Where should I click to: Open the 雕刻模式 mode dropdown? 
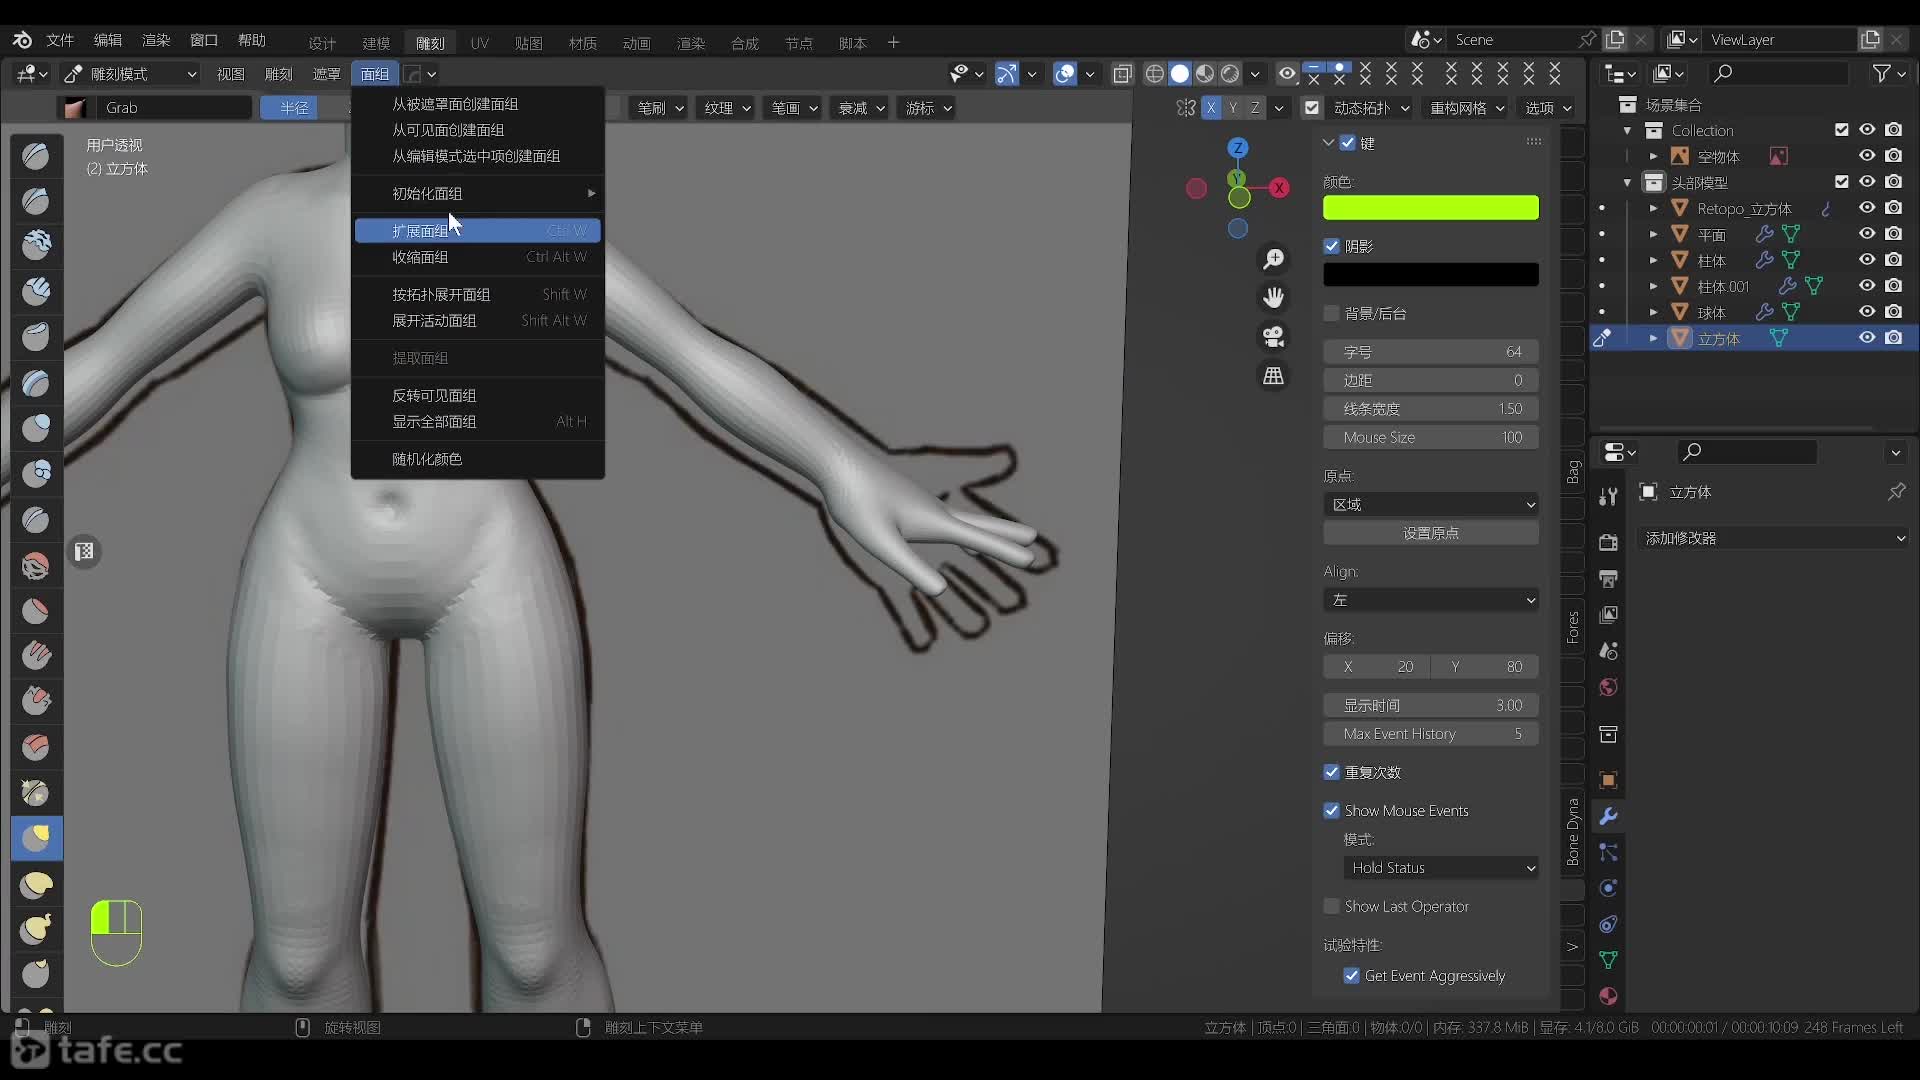coord(130,74)
